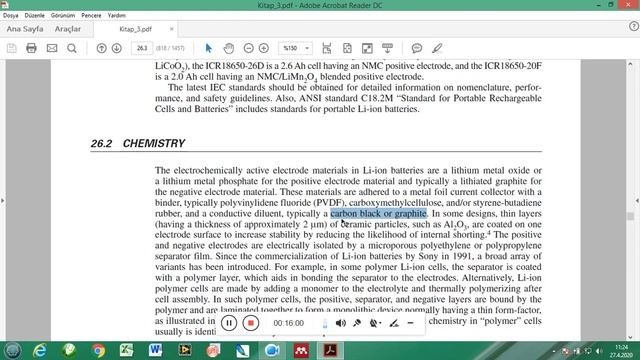Show hidden system tray icons arrow

tap(554, 351)
